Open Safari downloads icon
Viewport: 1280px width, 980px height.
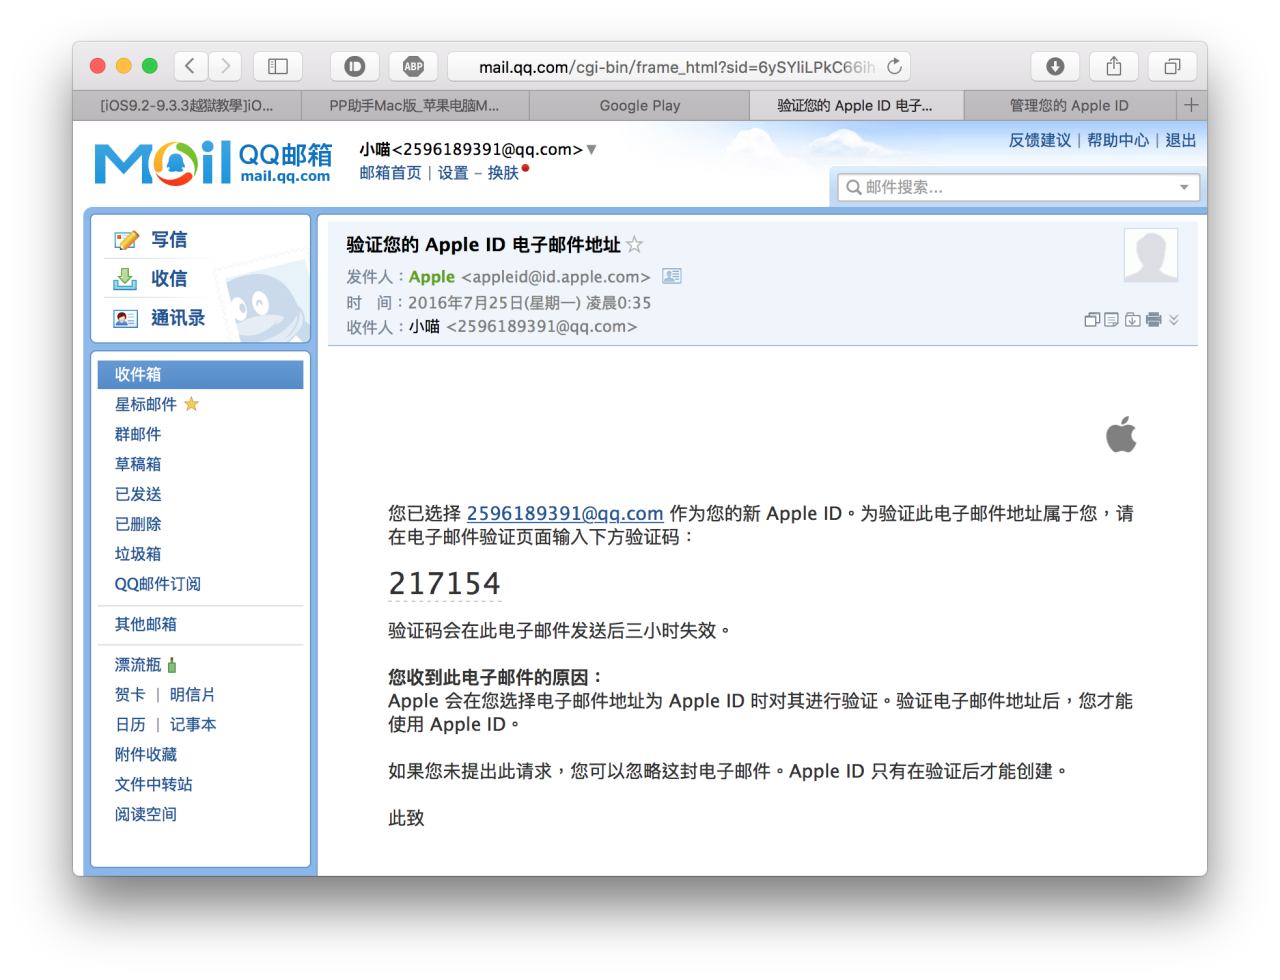coord(1055,67)
